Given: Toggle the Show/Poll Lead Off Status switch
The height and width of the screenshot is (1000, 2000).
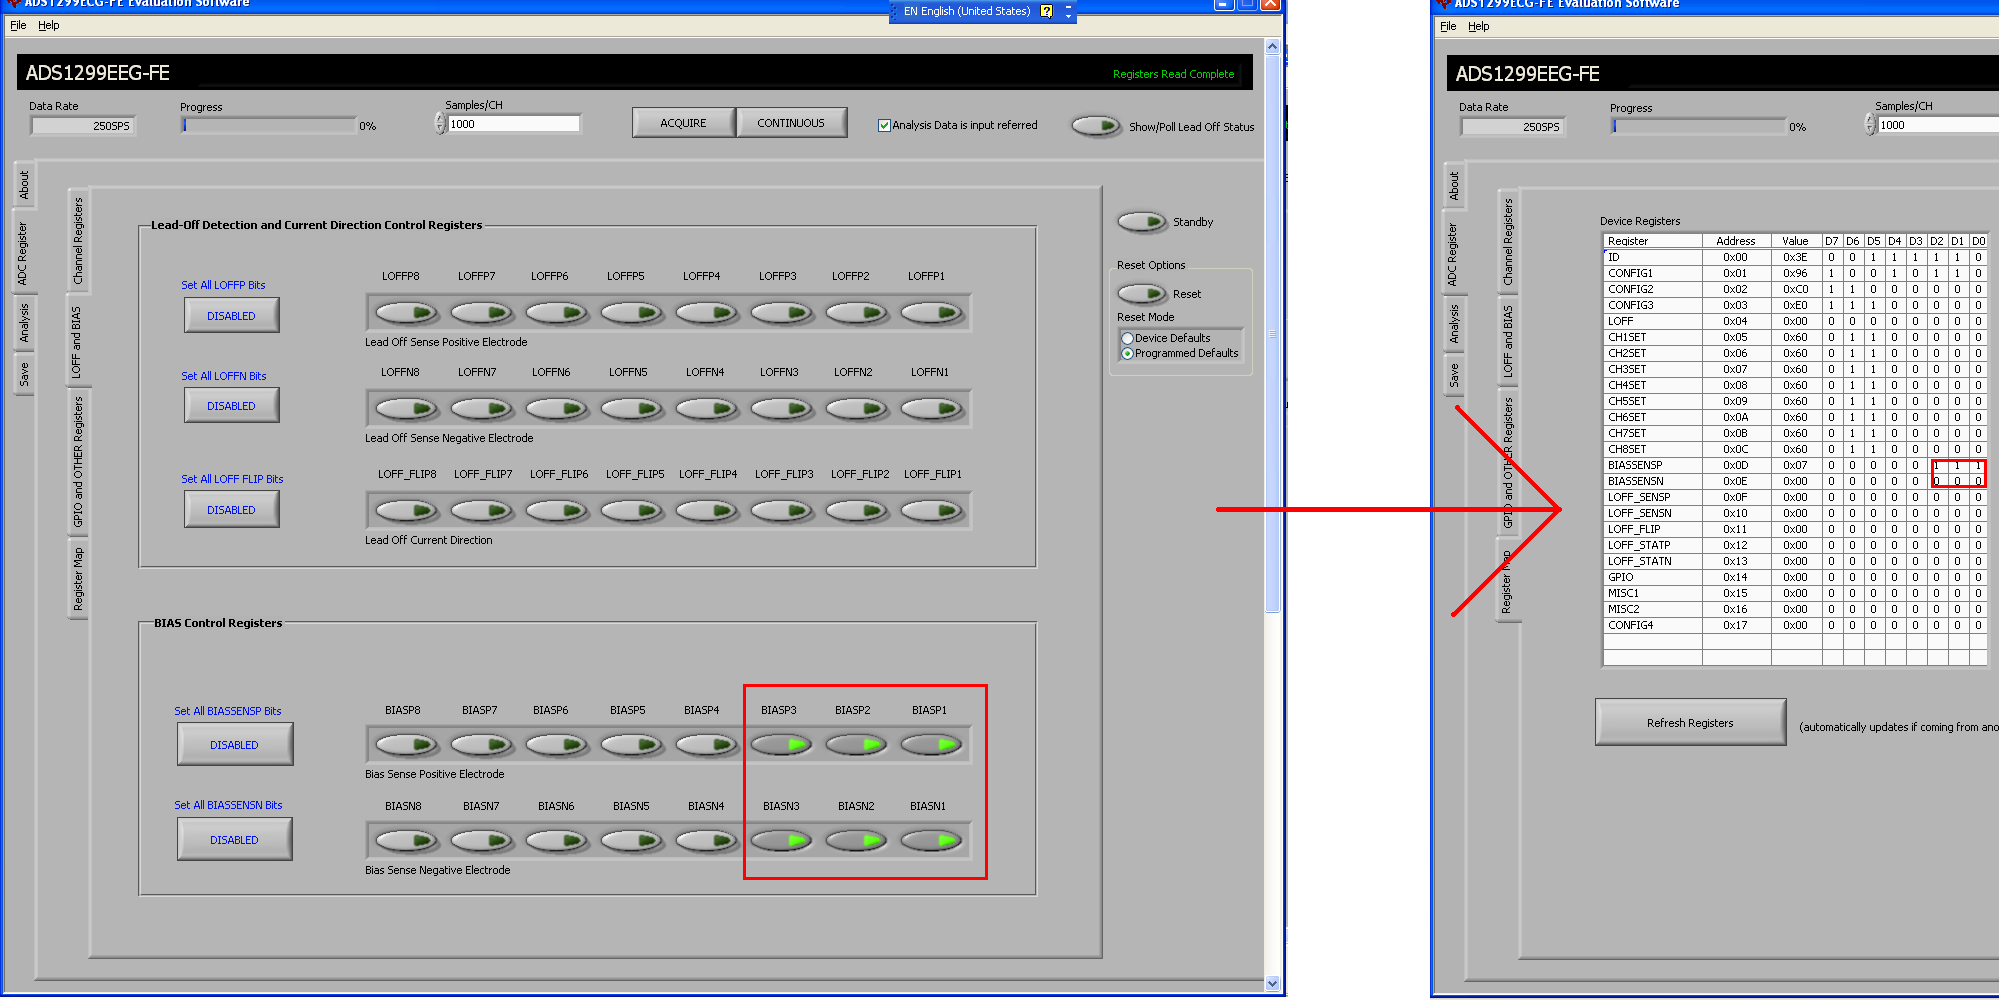Looking at the screenshot, I should coord(1096,126).
